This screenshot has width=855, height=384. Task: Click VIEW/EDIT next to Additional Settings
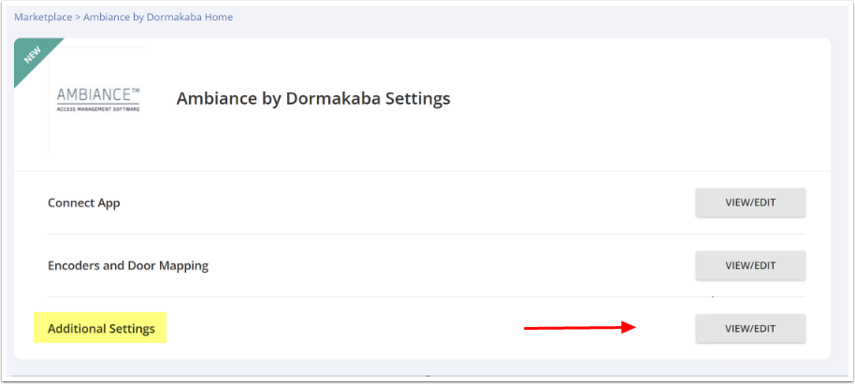(750, 328)
